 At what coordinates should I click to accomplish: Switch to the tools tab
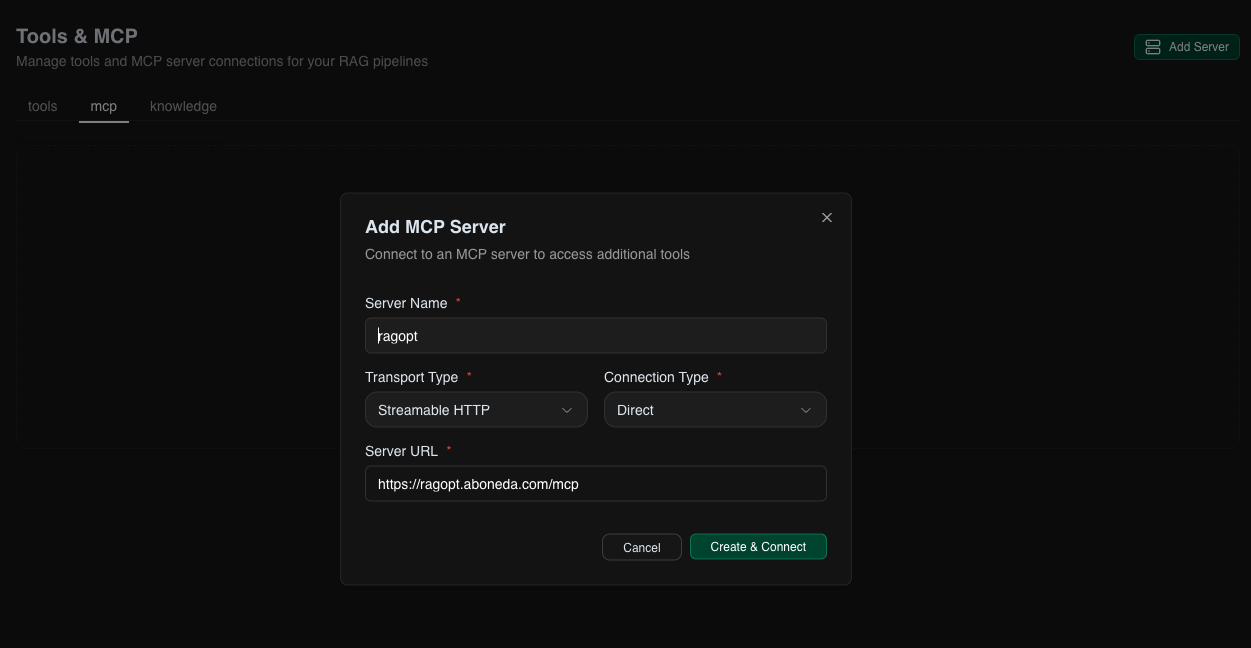42,106
